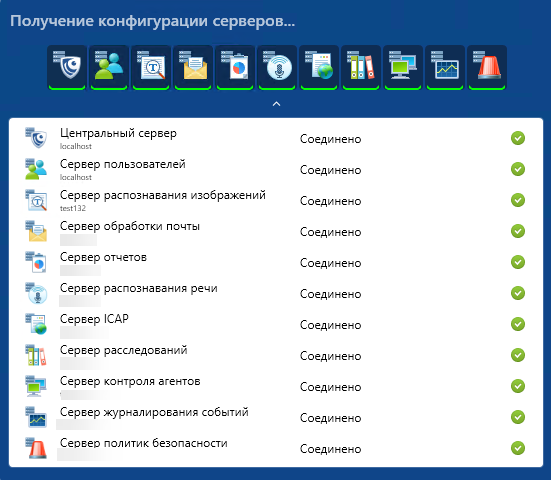The width and height of the screenshot is (551, 480).
Task: Click the central server shield icon tile
Action: [67, 67]
